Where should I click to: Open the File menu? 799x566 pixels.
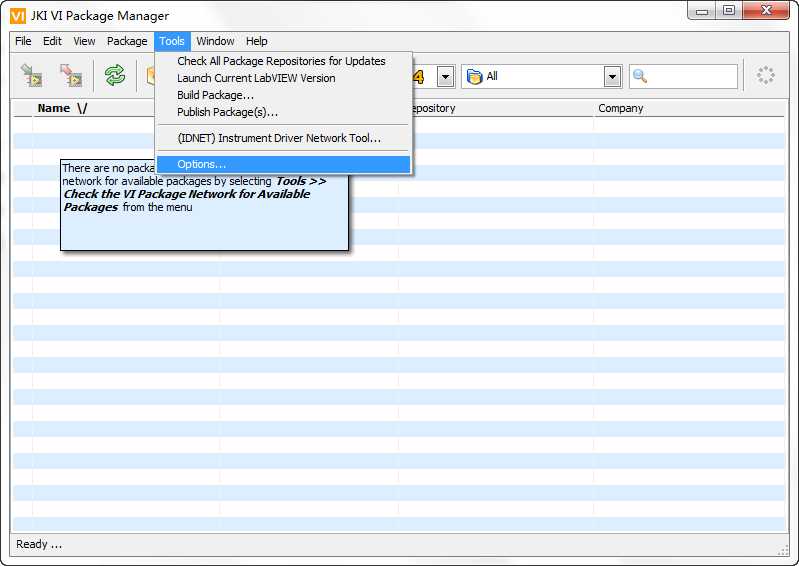23,41
